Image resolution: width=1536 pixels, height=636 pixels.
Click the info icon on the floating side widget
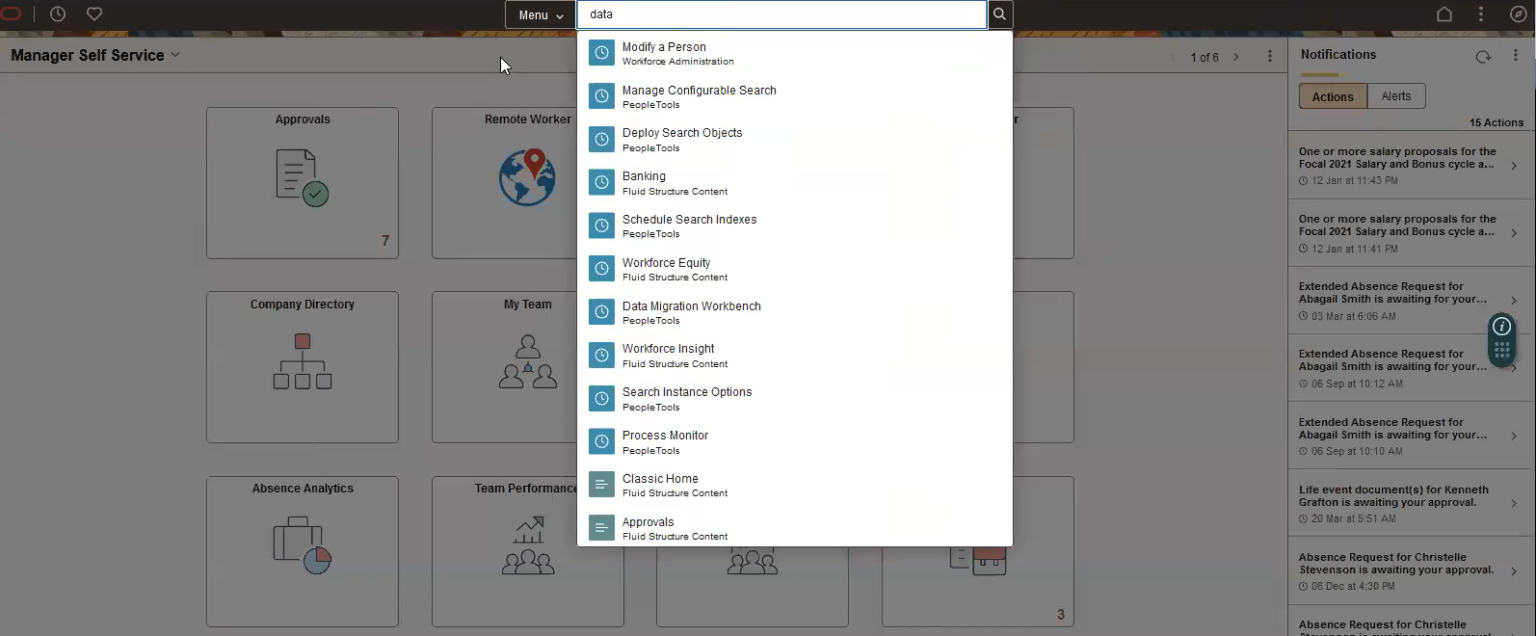(x=1501, y=327)
